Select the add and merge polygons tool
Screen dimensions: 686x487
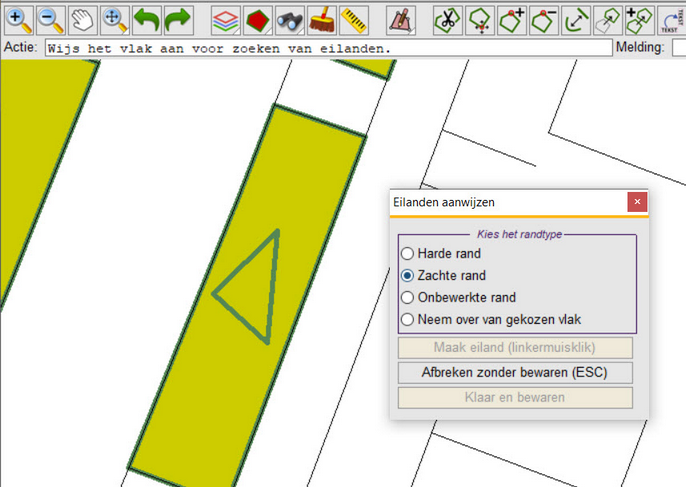click(x=640, y=20)
